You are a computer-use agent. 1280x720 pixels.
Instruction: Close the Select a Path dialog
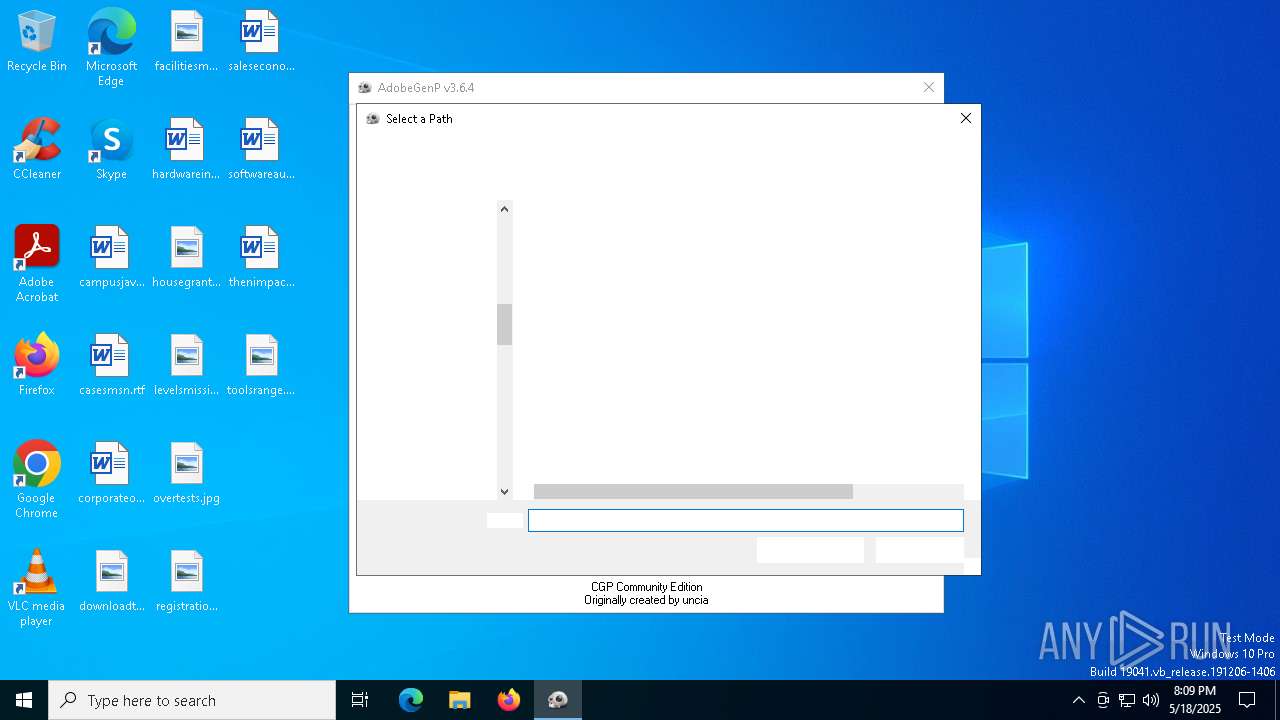965,118
